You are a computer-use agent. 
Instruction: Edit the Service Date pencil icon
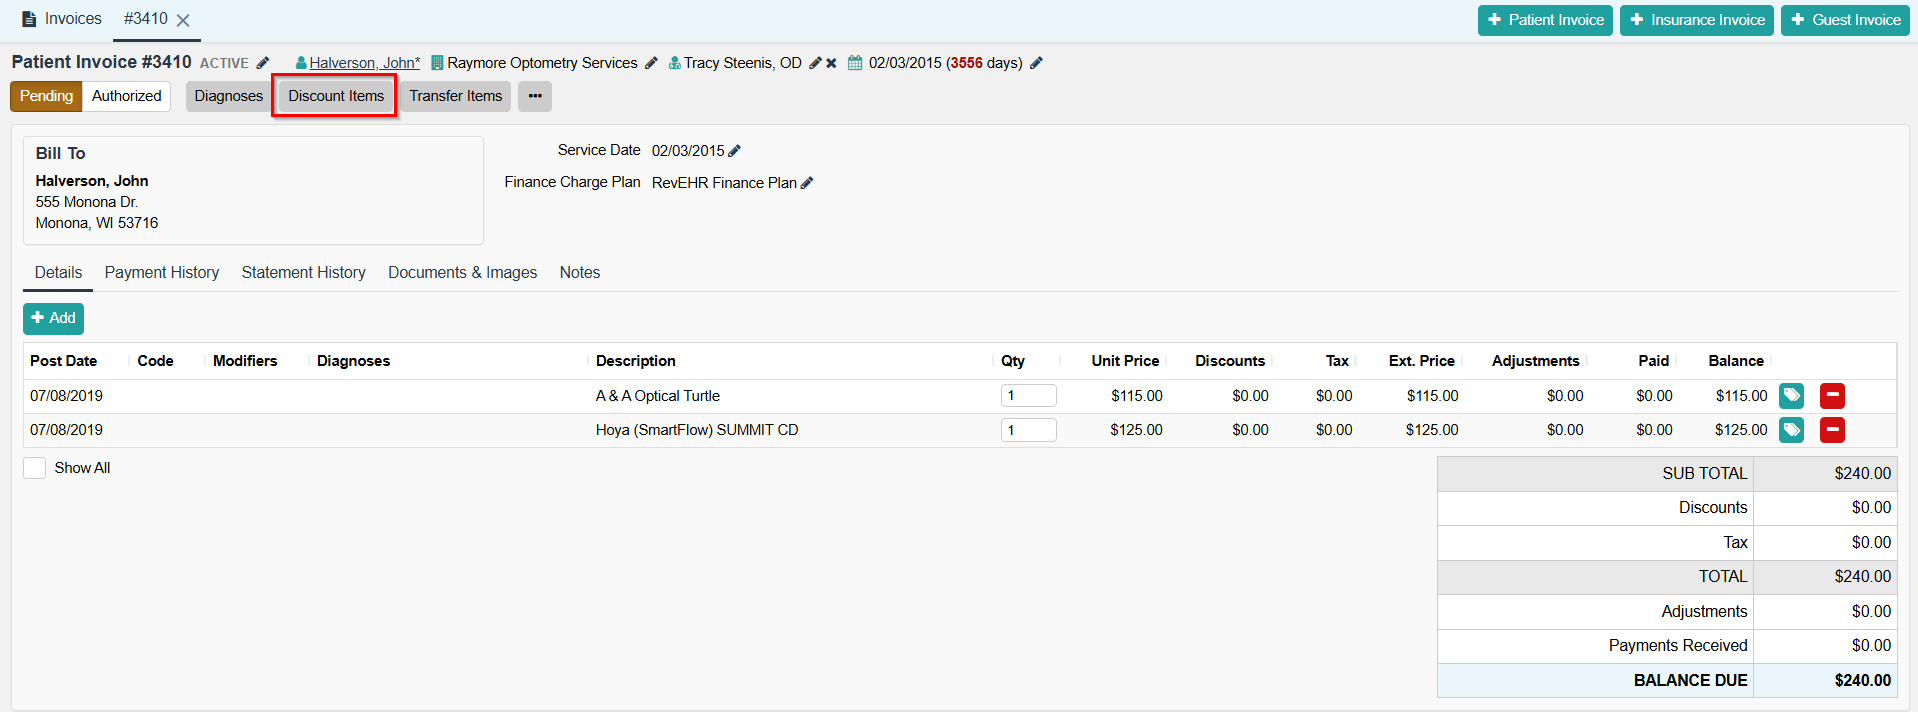coord(735,151)
